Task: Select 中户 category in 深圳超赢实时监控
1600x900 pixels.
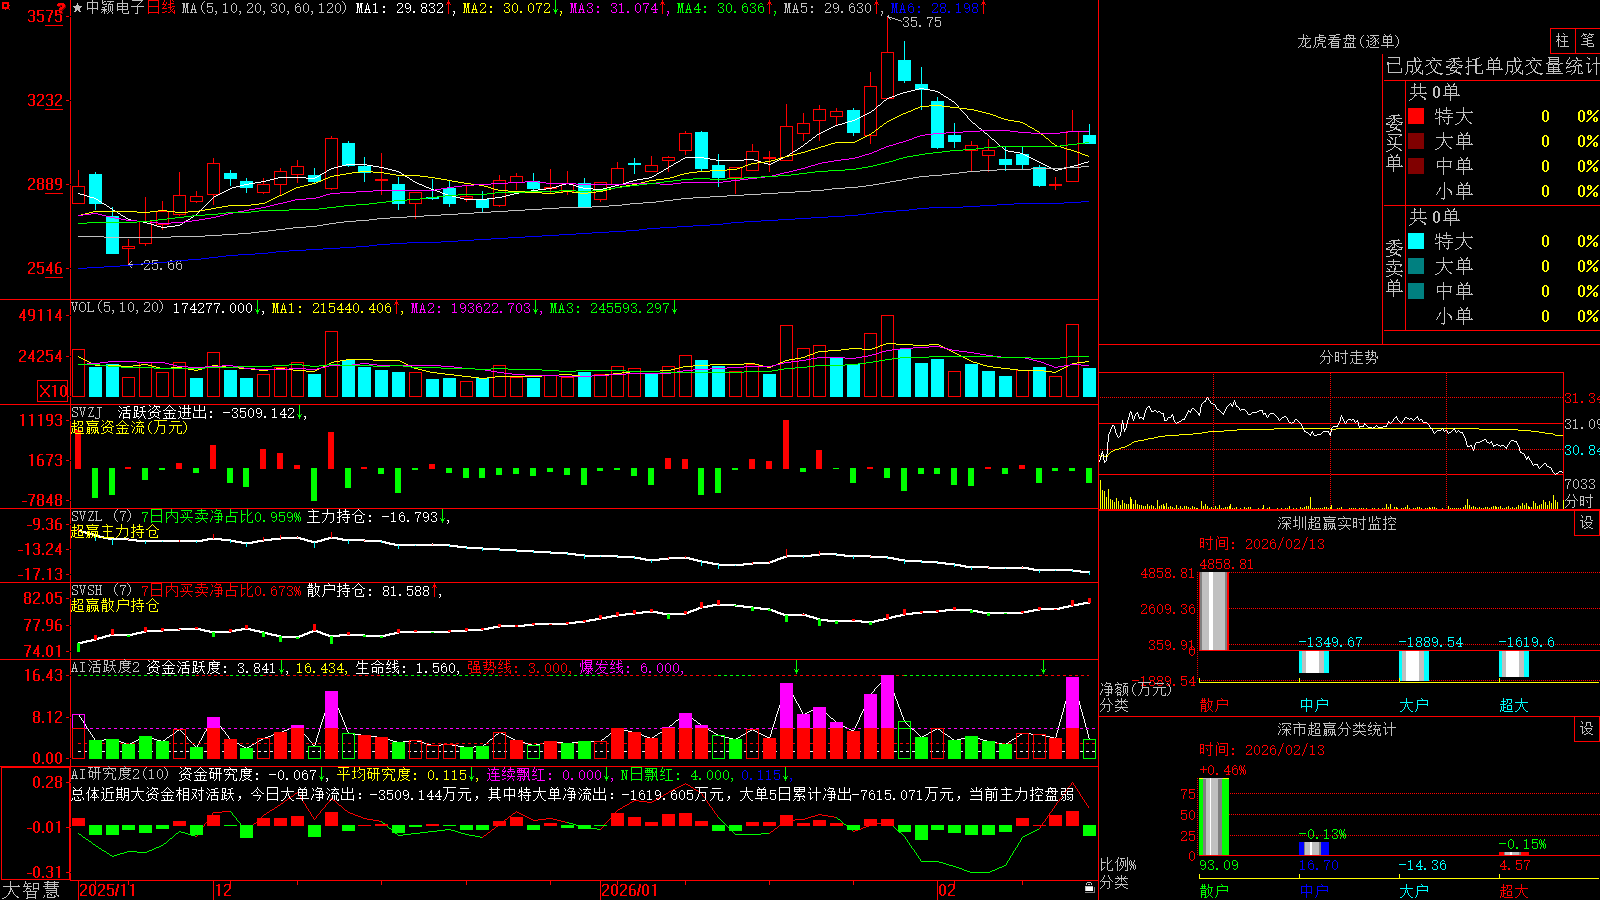Action: tap(1314, 705)
